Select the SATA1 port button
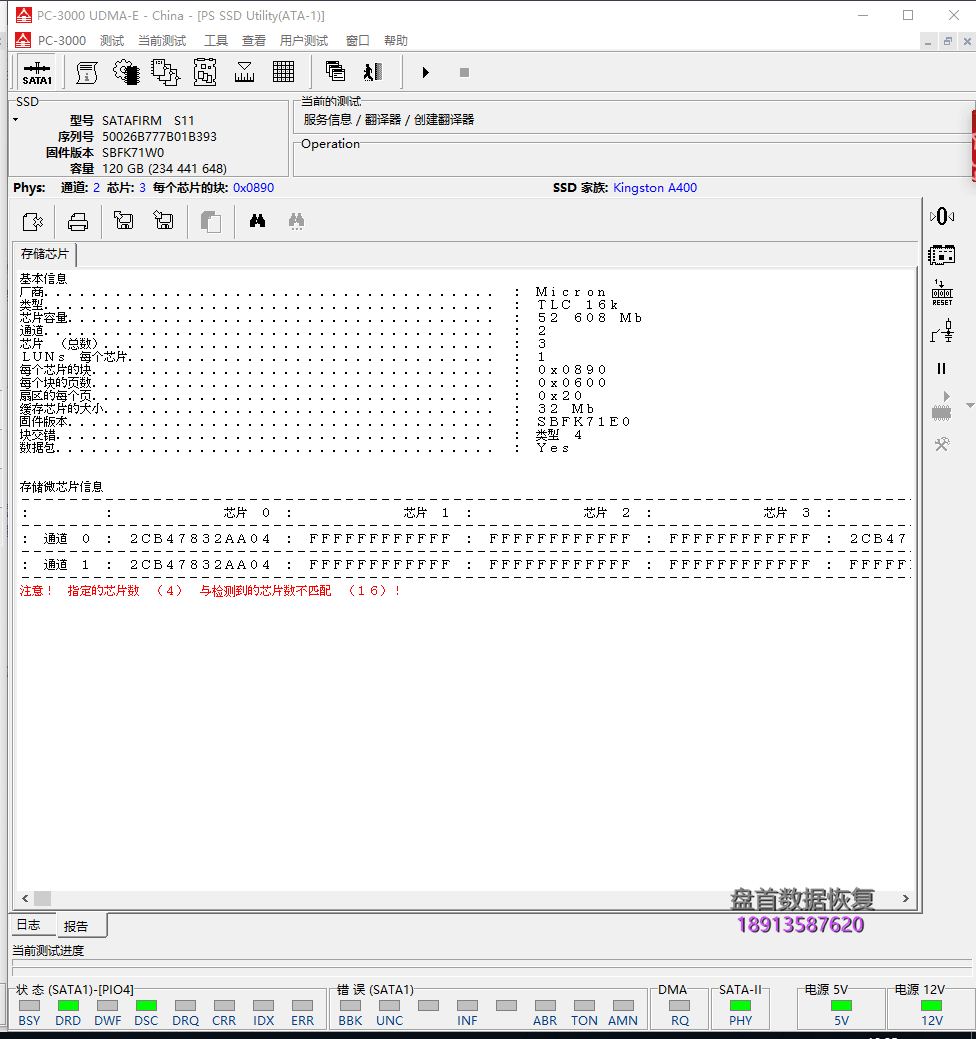 (37, 72)
